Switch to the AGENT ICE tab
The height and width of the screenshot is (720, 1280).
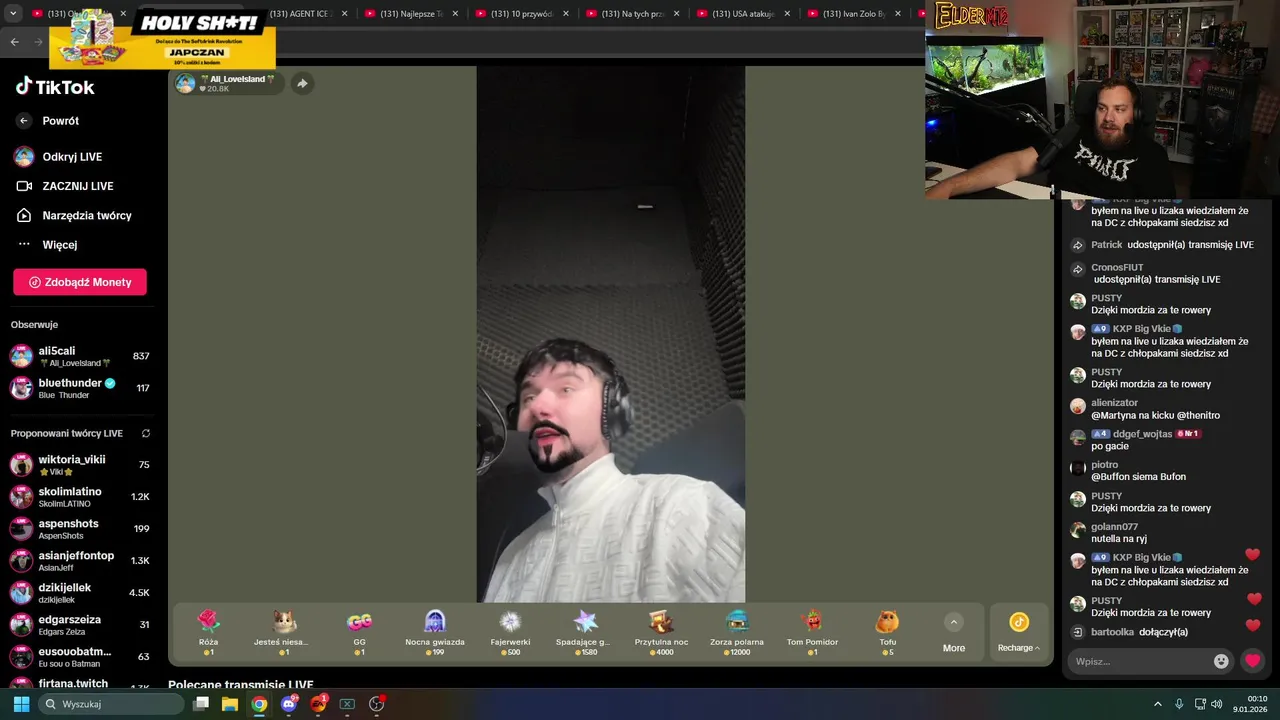pyautogui.click(x=299, y=14)
